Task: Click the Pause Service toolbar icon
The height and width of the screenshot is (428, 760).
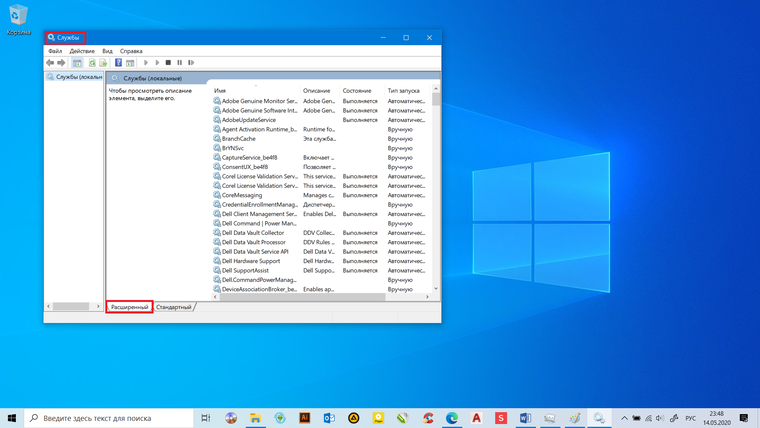Action: [180, 63]
